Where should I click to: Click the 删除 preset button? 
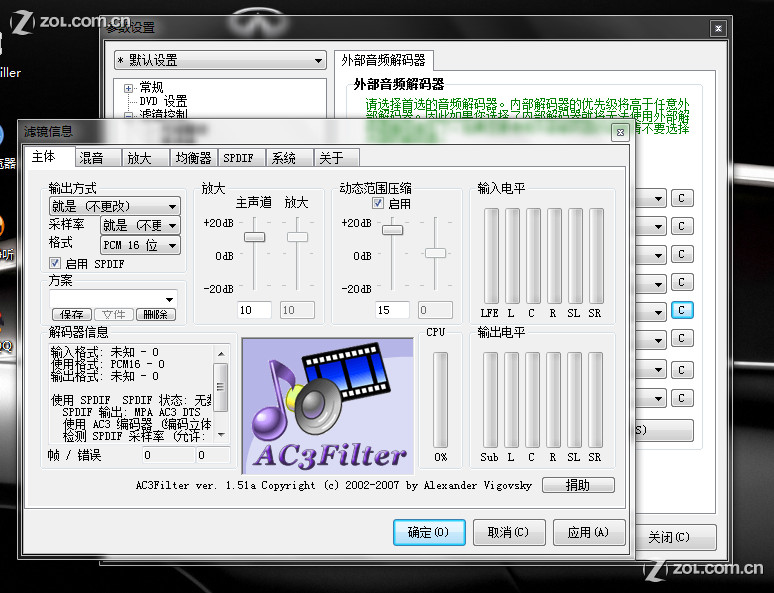tap(155, 315)
